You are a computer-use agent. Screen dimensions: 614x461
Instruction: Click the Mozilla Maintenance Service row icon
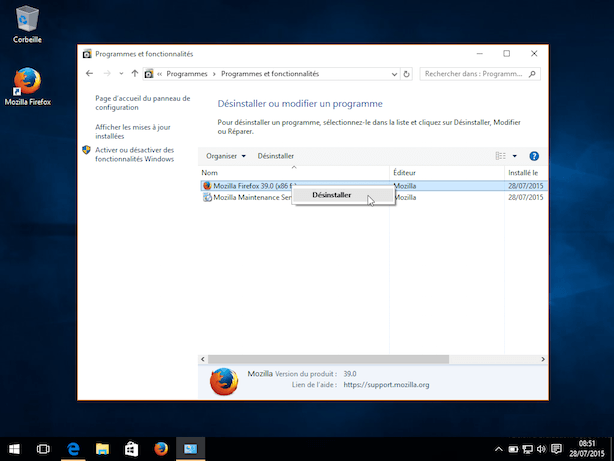click(207, 197)
